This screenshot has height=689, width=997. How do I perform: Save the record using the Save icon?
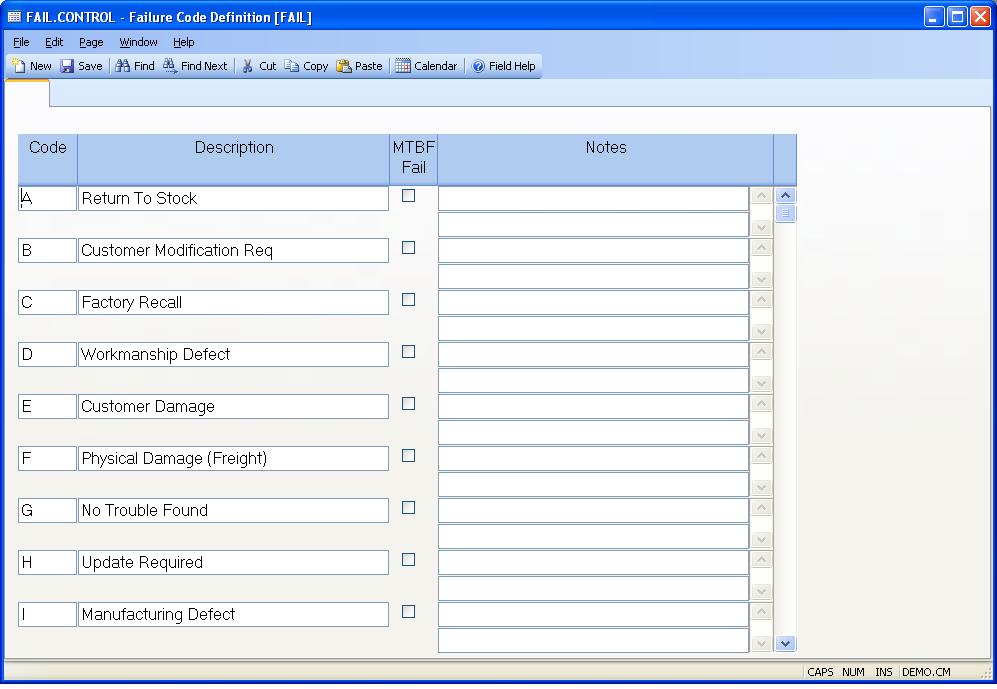pos(67,66)
